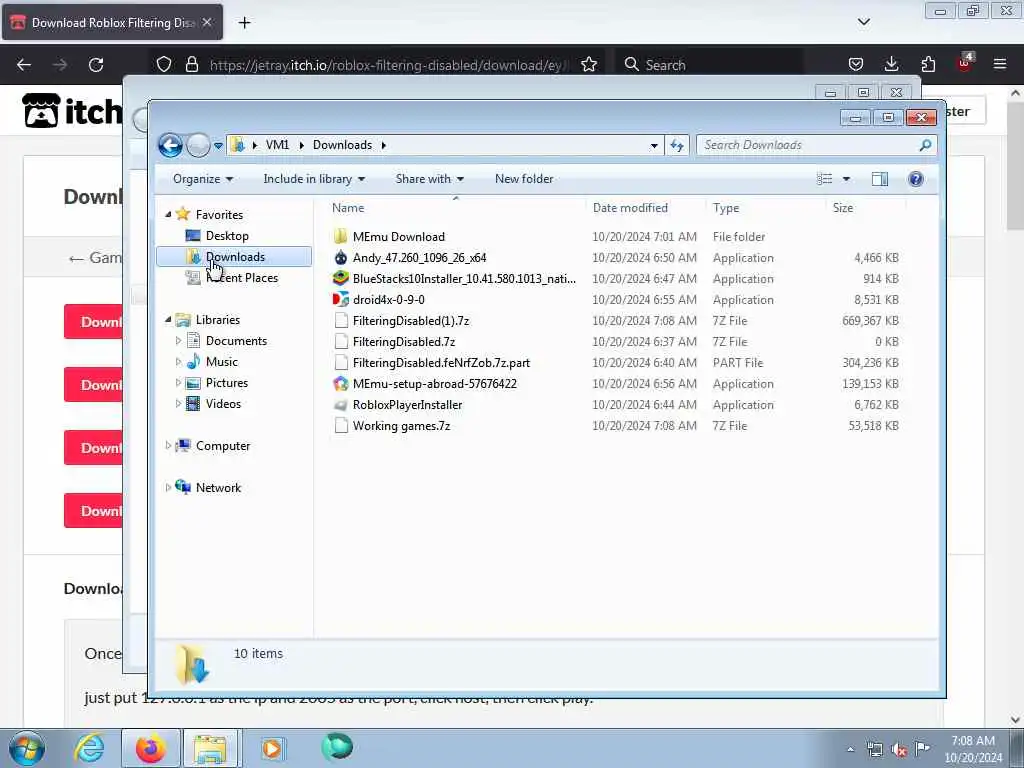The height and width of the screenshot is (768, 1024).
Task: Go back in Firefox browser
Action: coord(24,65)
